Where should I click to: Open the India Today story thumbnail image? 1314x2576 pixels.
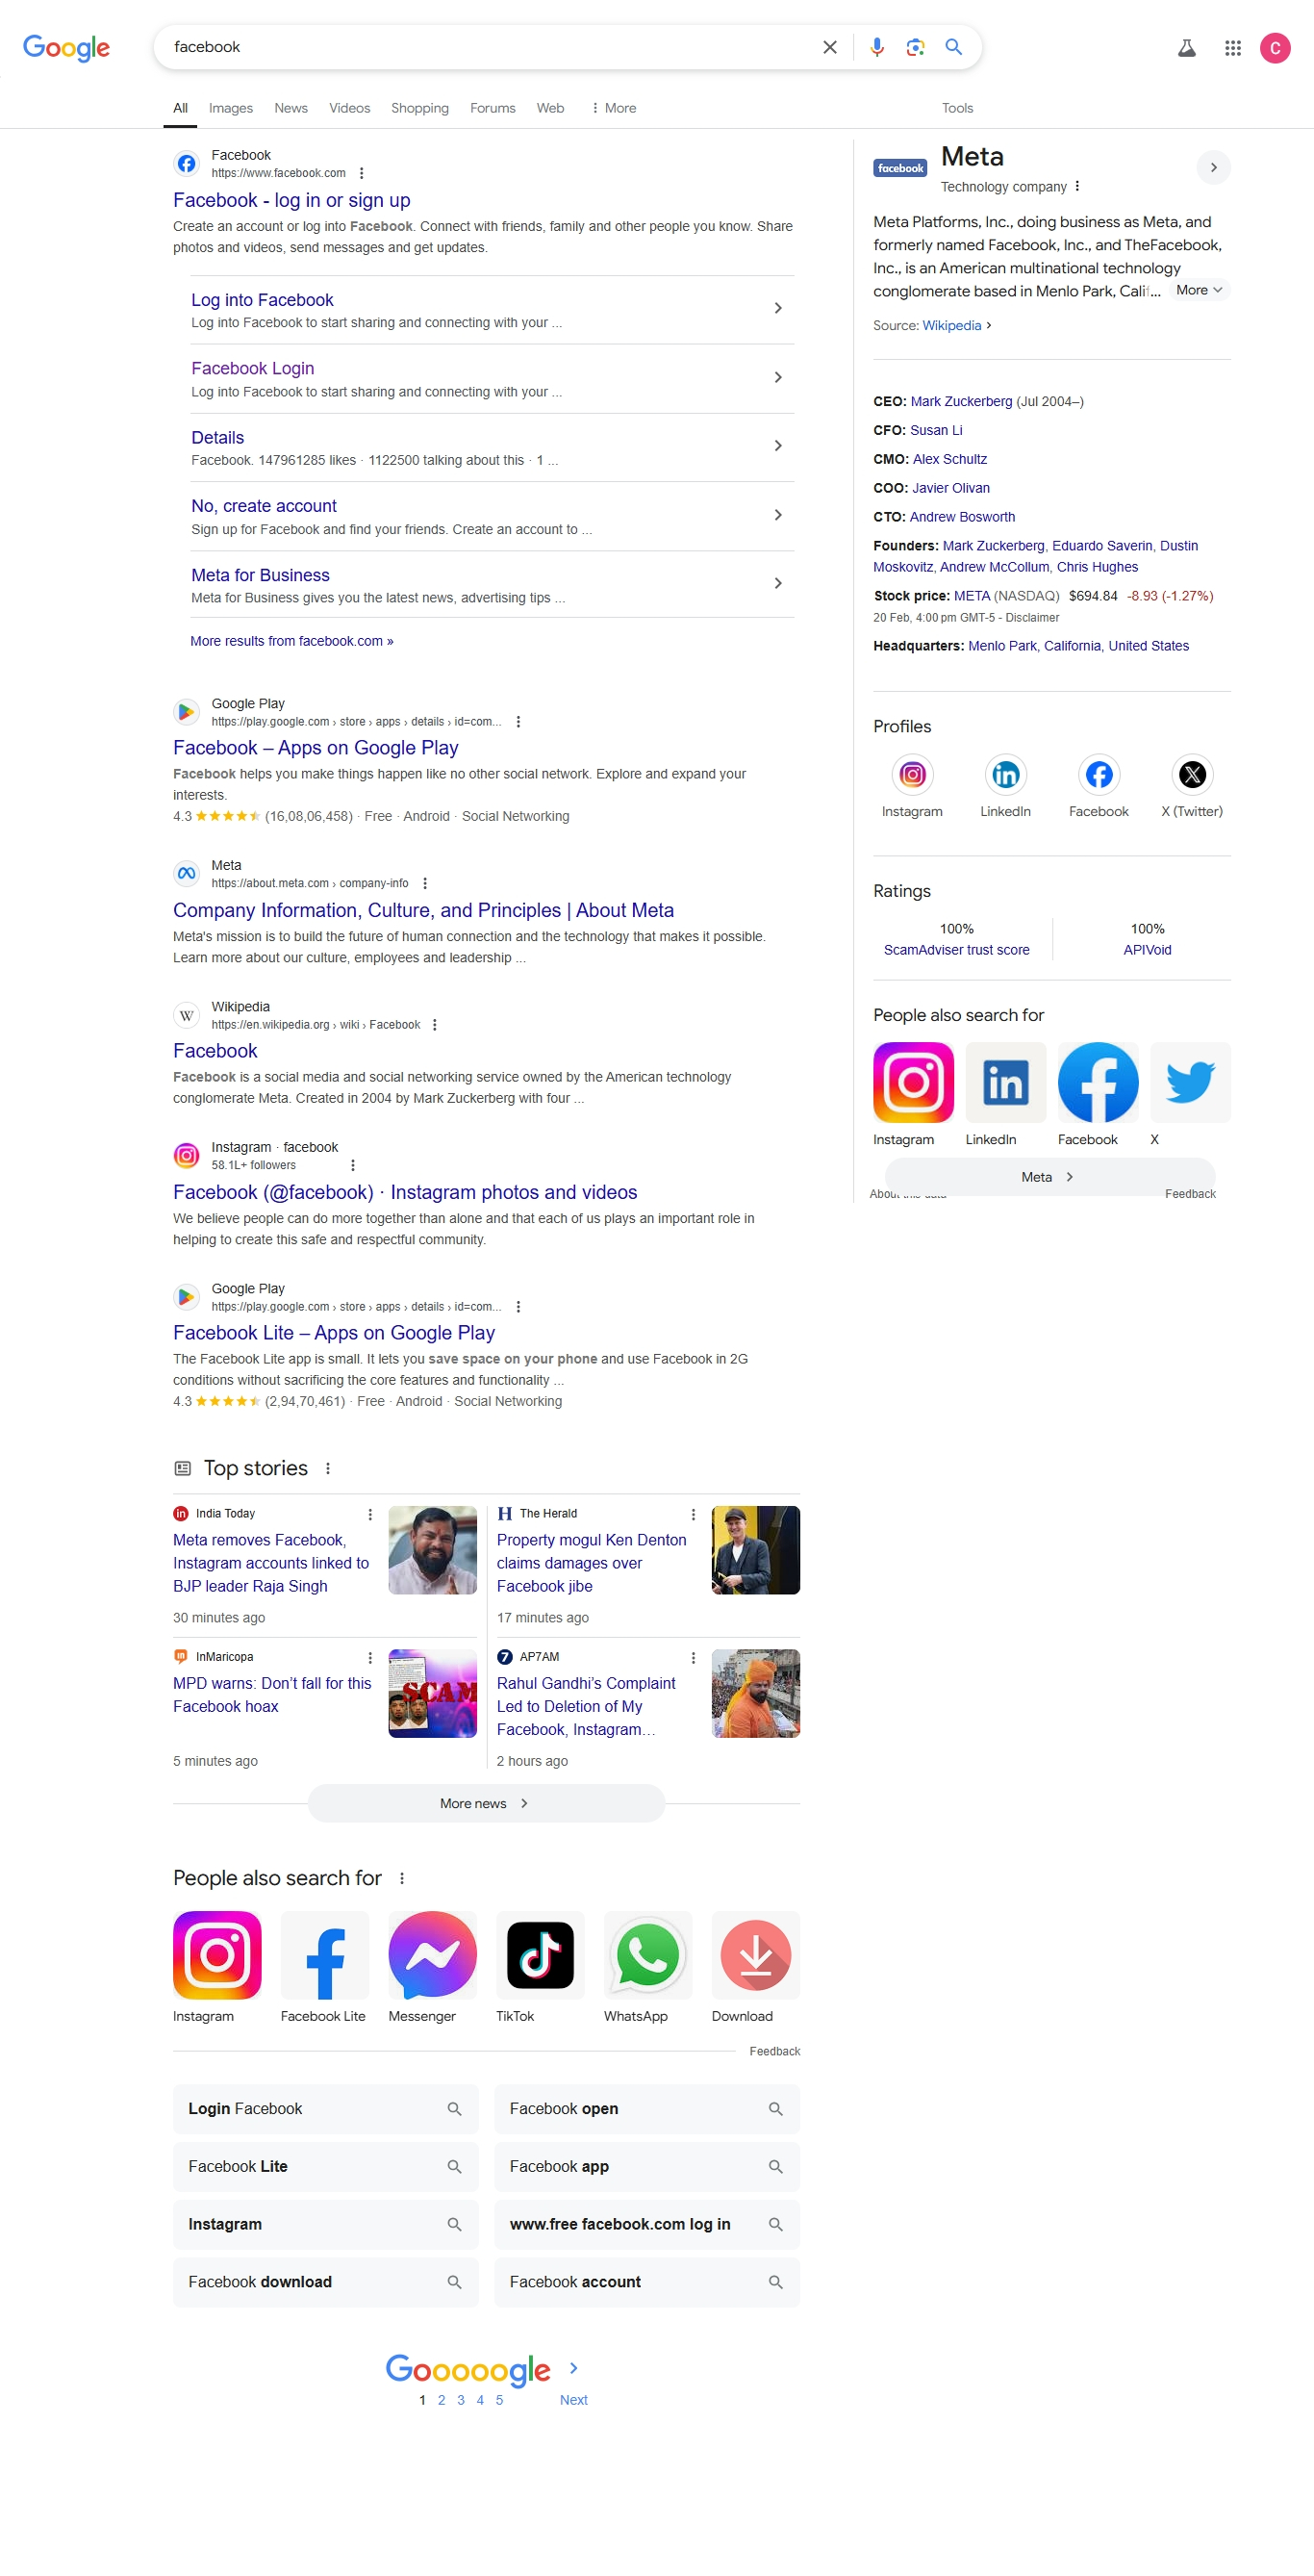[x=432, y=1549]
